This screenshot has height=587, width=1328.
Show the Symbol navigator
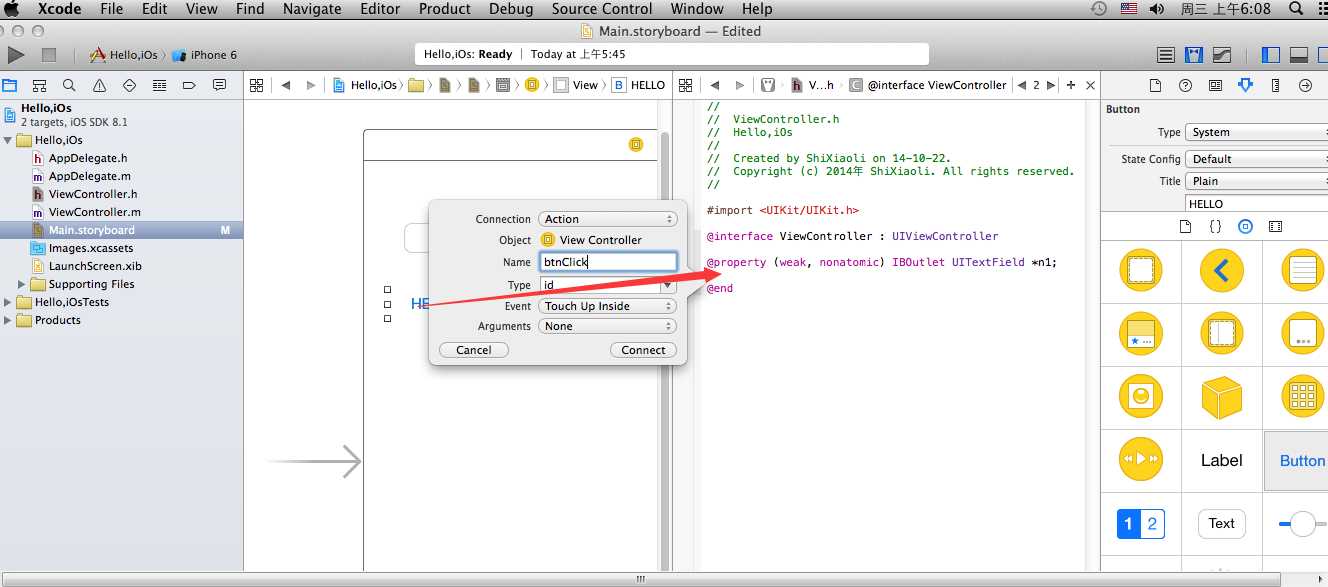tap(40, 86)
